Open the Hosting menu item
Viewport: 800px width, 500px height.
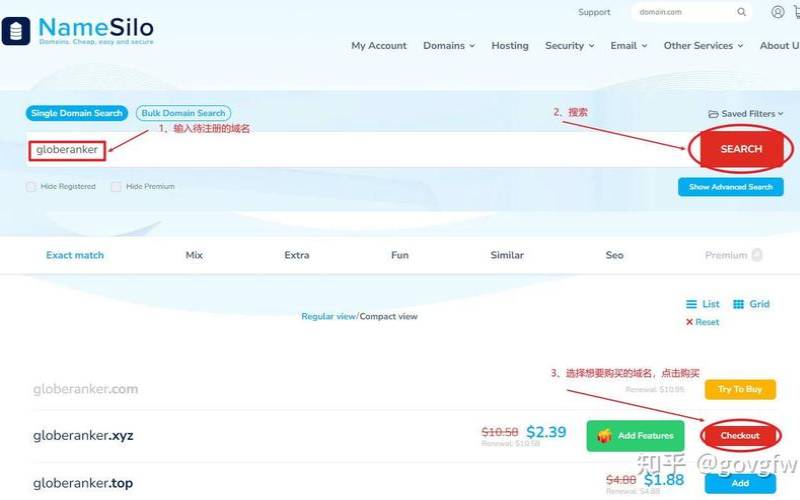click(510, 46)
